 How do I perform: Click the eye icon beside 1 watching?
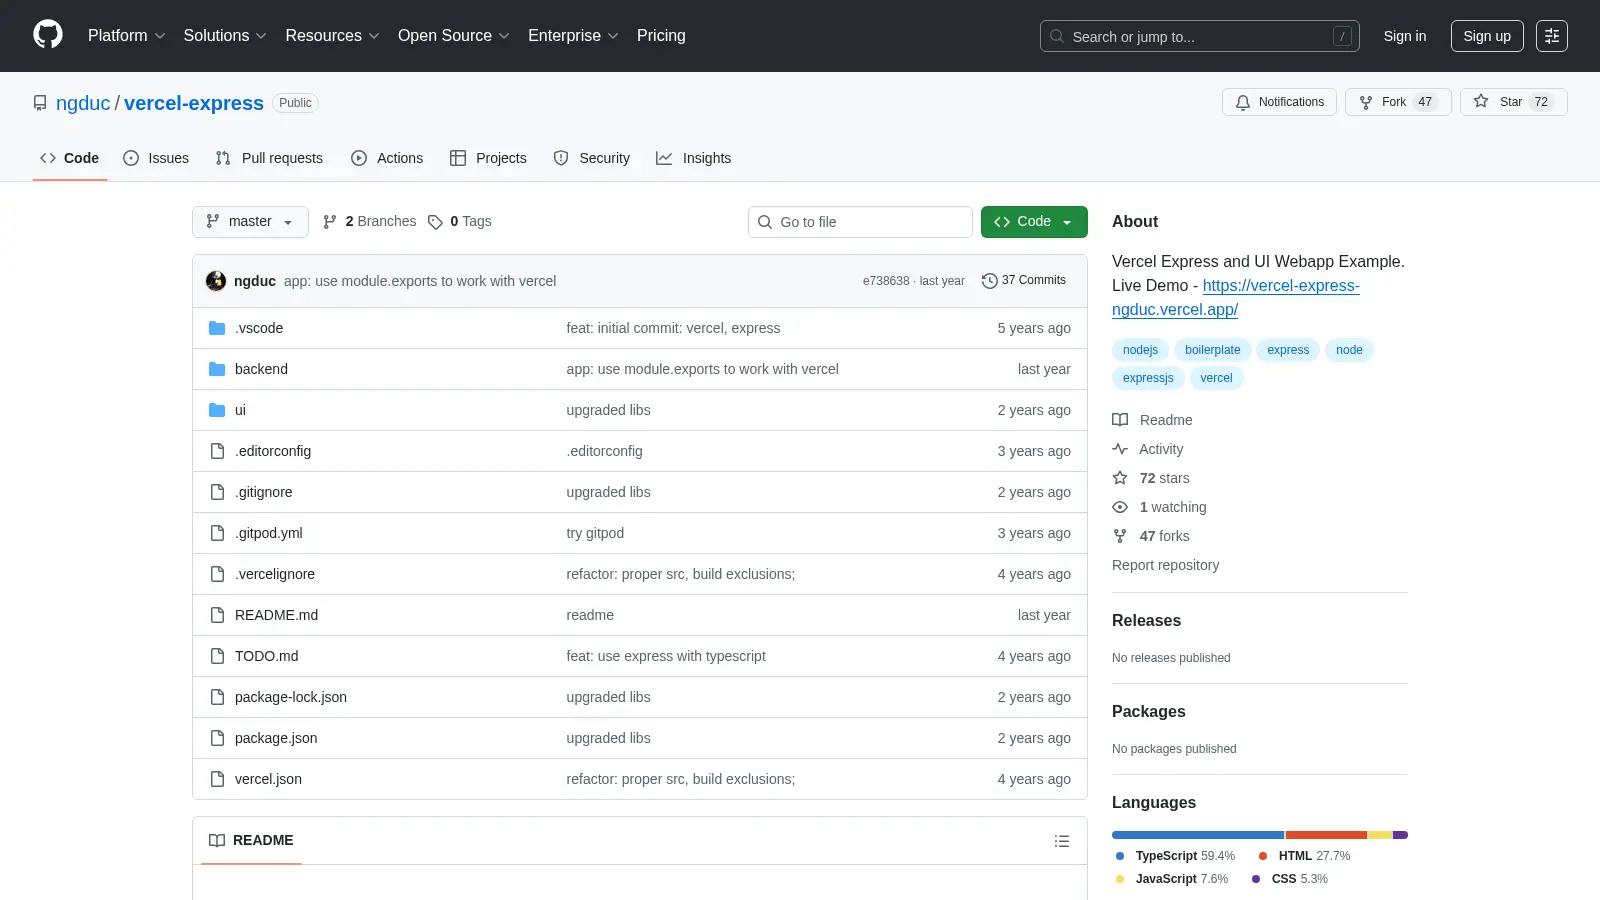coord(1120,507)
